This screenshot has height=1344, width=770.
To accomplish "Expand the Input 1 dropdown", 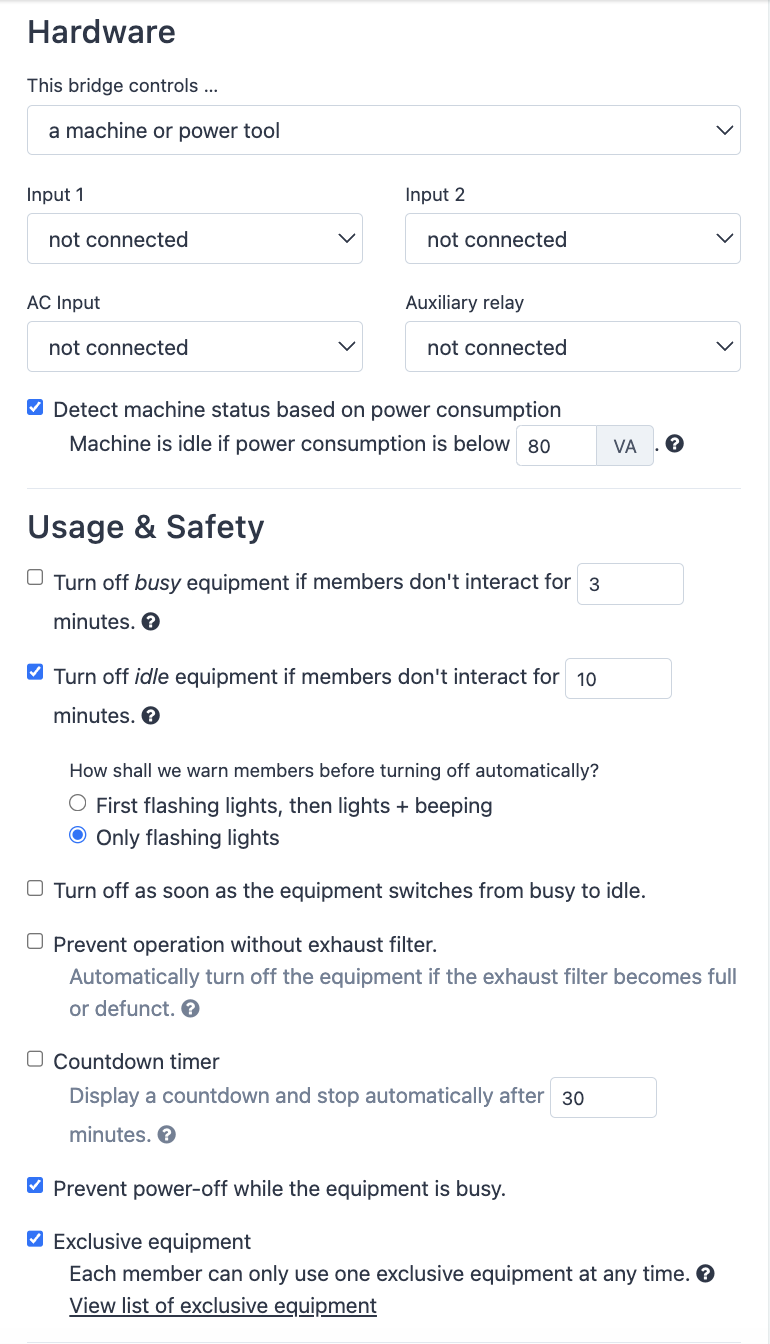I will 195,239.
